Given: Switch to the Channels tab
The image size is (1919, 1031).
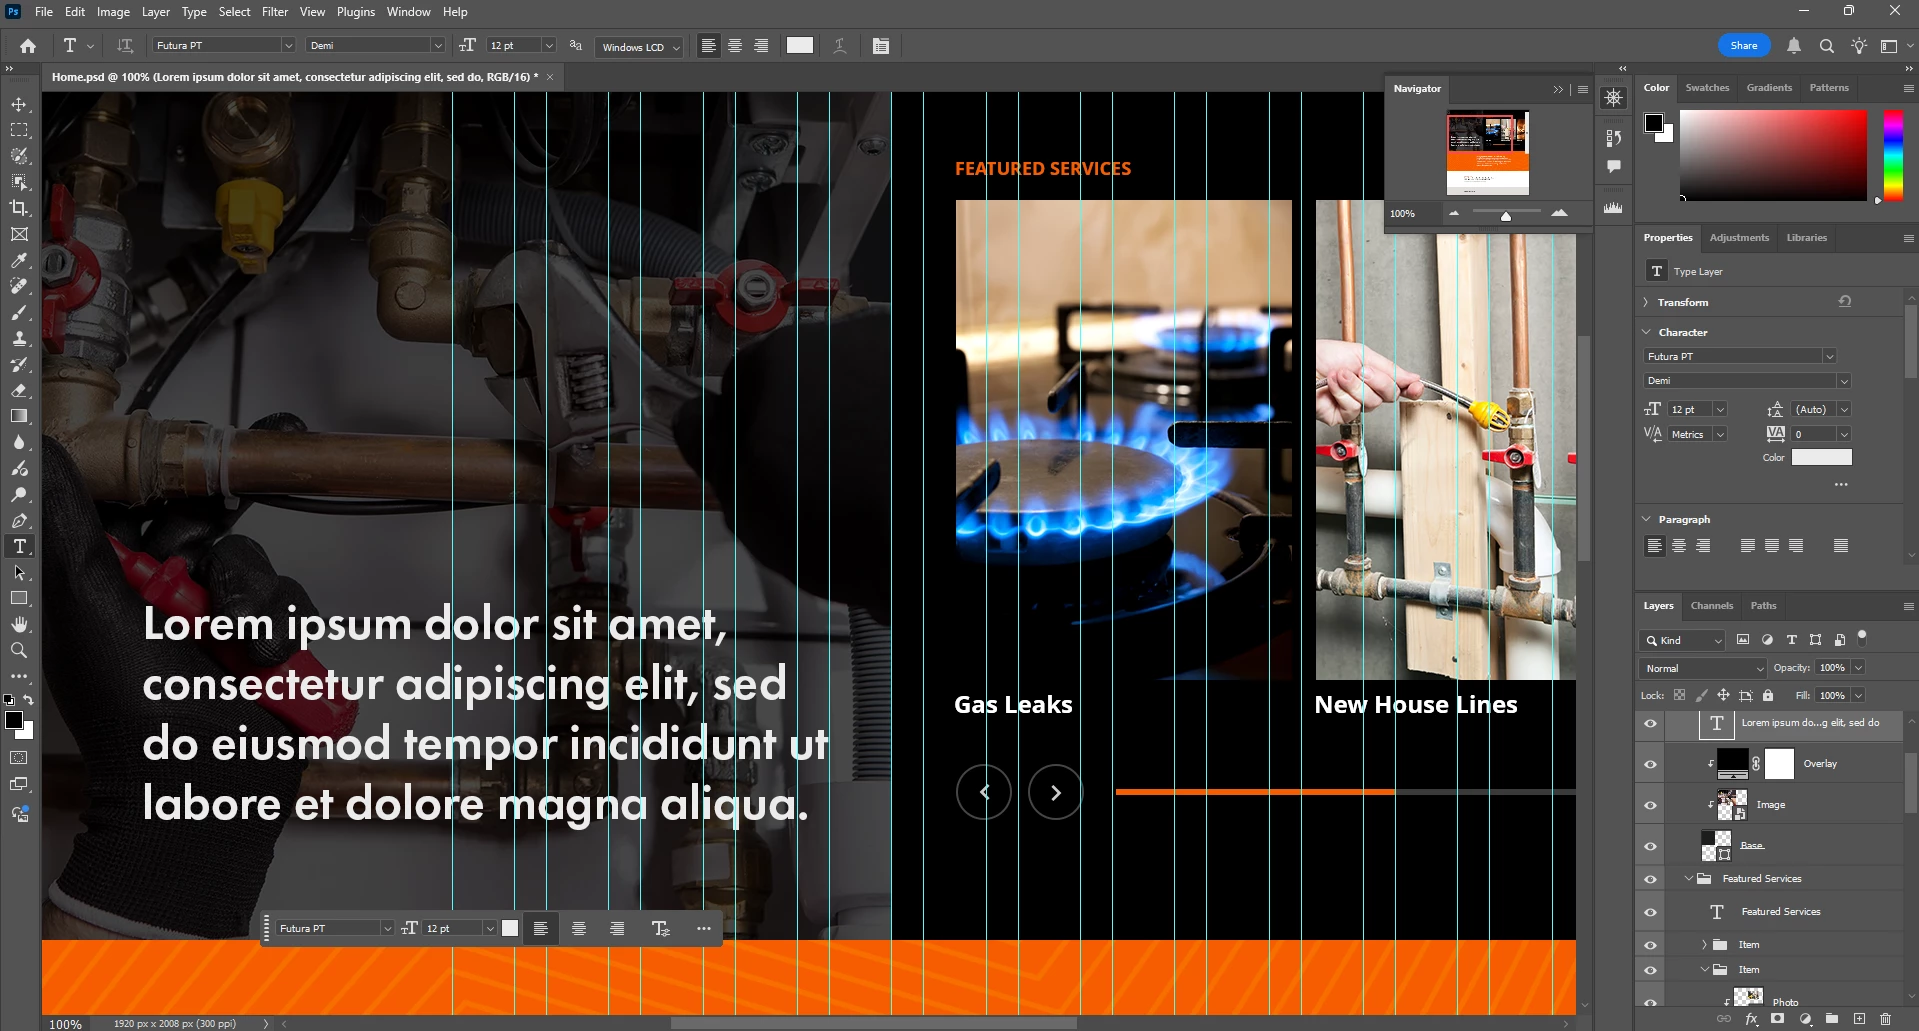Looking at the screenshot, I should [x=1711, y=605].
